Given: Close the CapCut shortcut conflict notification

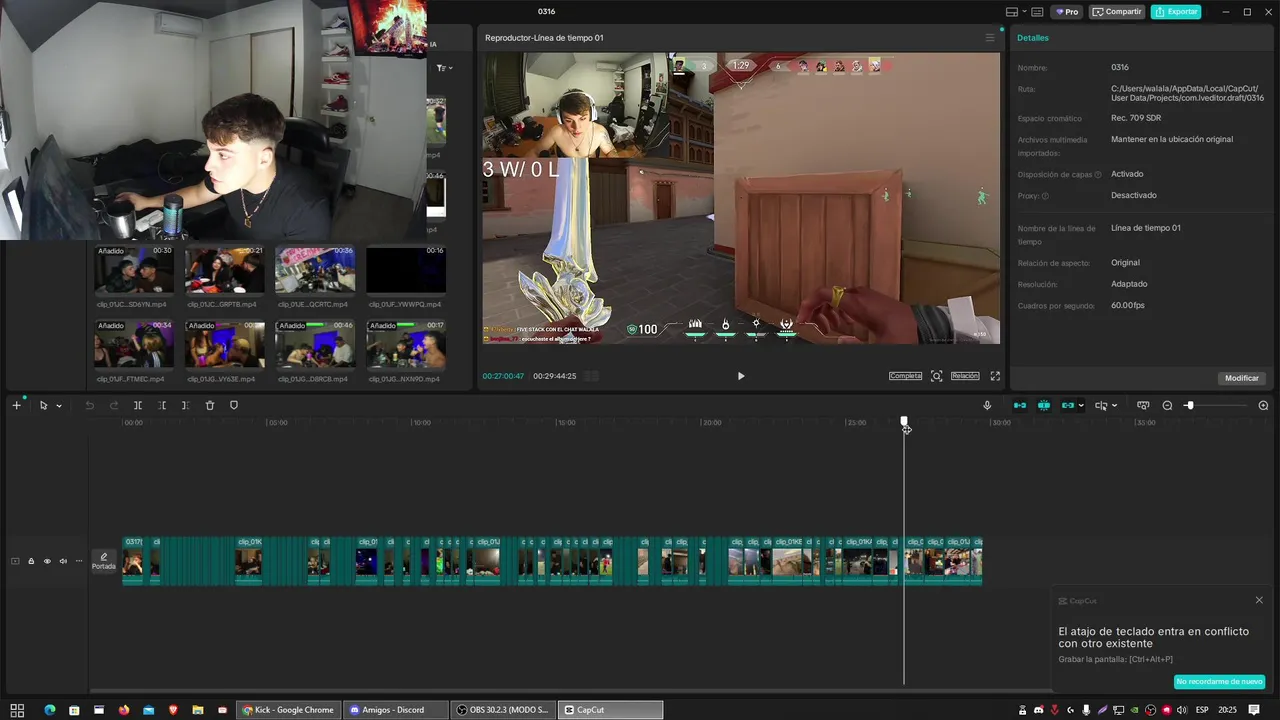Looking at the screenshot, I should pyautogui.click(x=1259, y=600).
